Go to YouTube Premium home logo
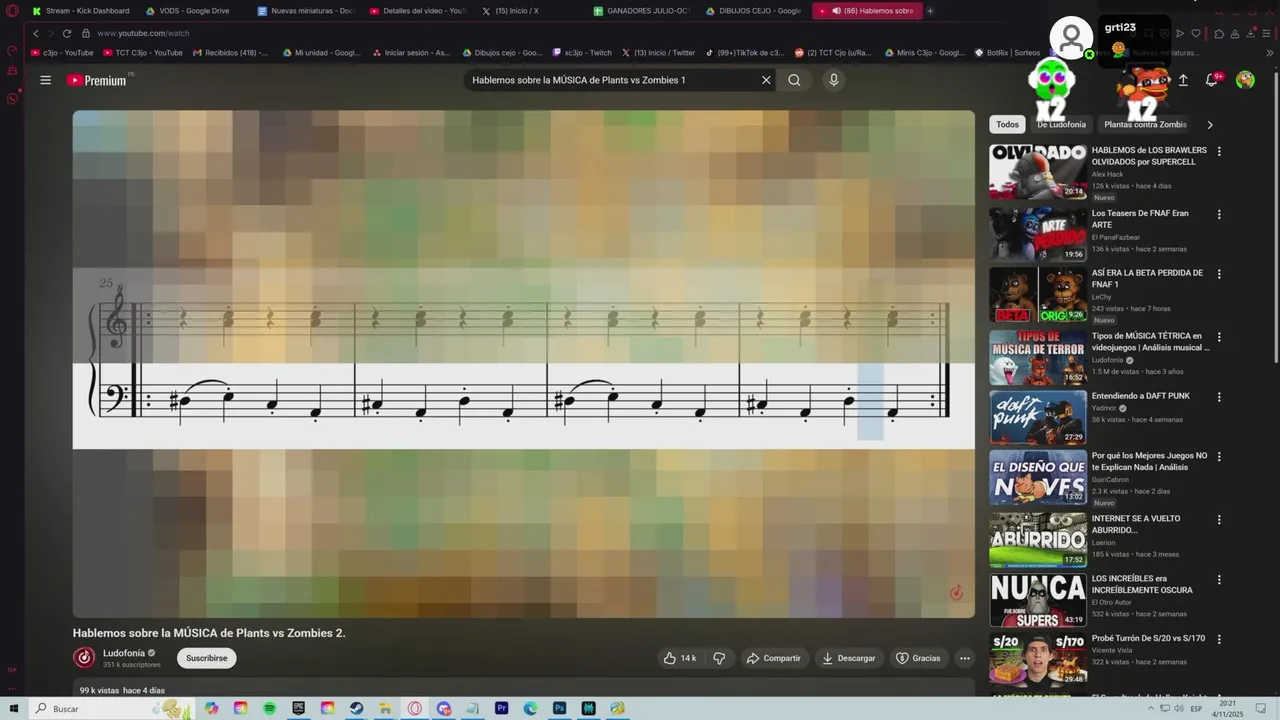 pyautogui.click(x=98, y=80)
